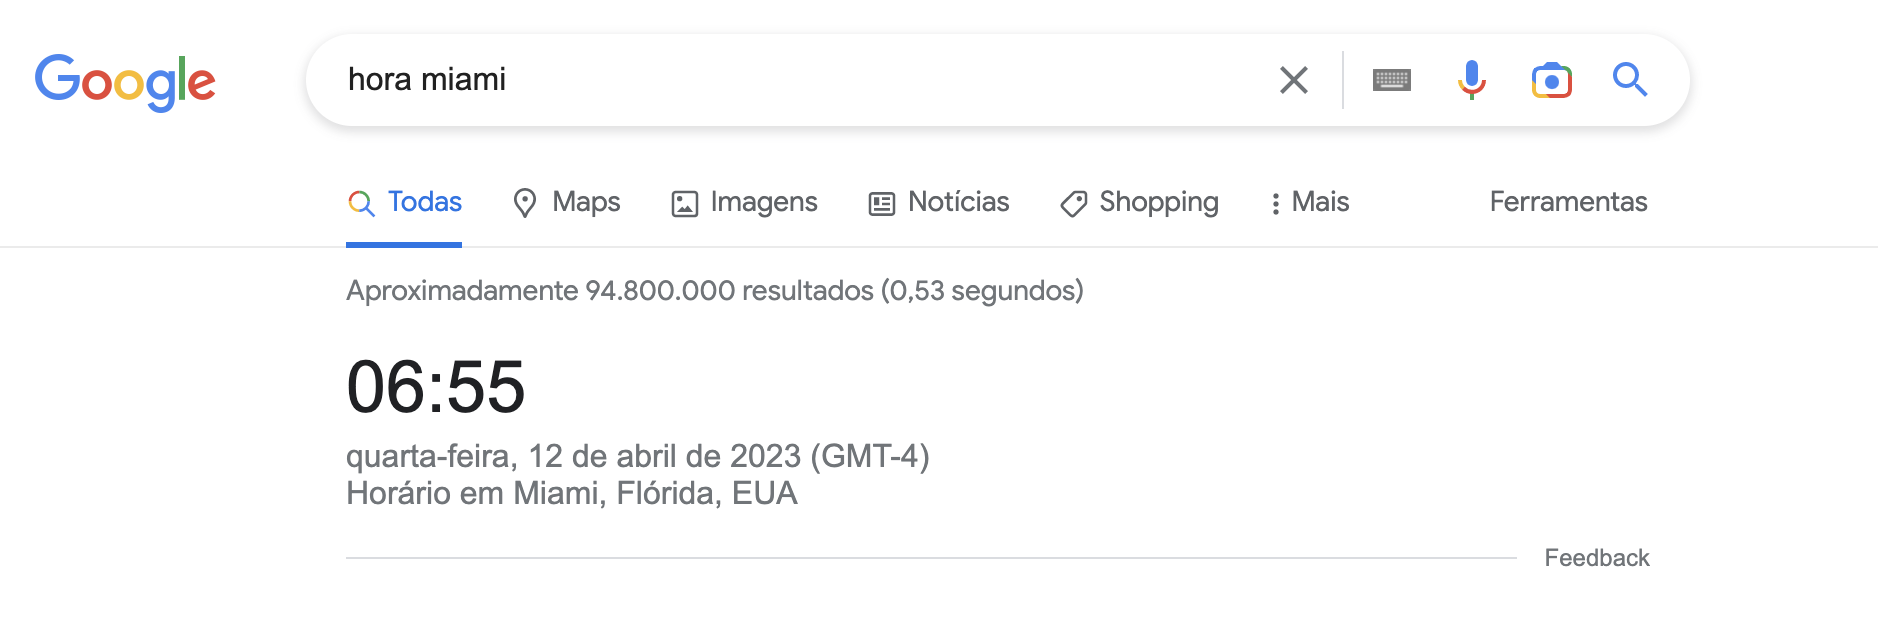Open the on-screen keyboard input icon

tap(1393, 80)
